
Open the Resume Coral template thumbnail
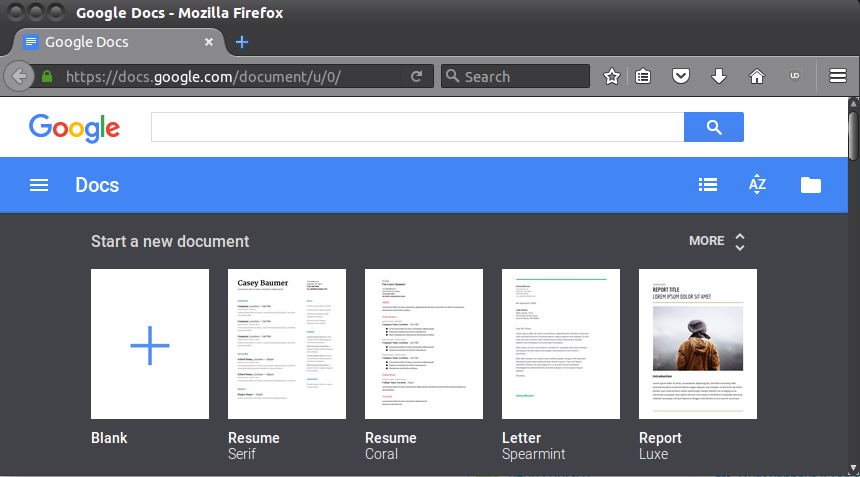tap(424, 344)
